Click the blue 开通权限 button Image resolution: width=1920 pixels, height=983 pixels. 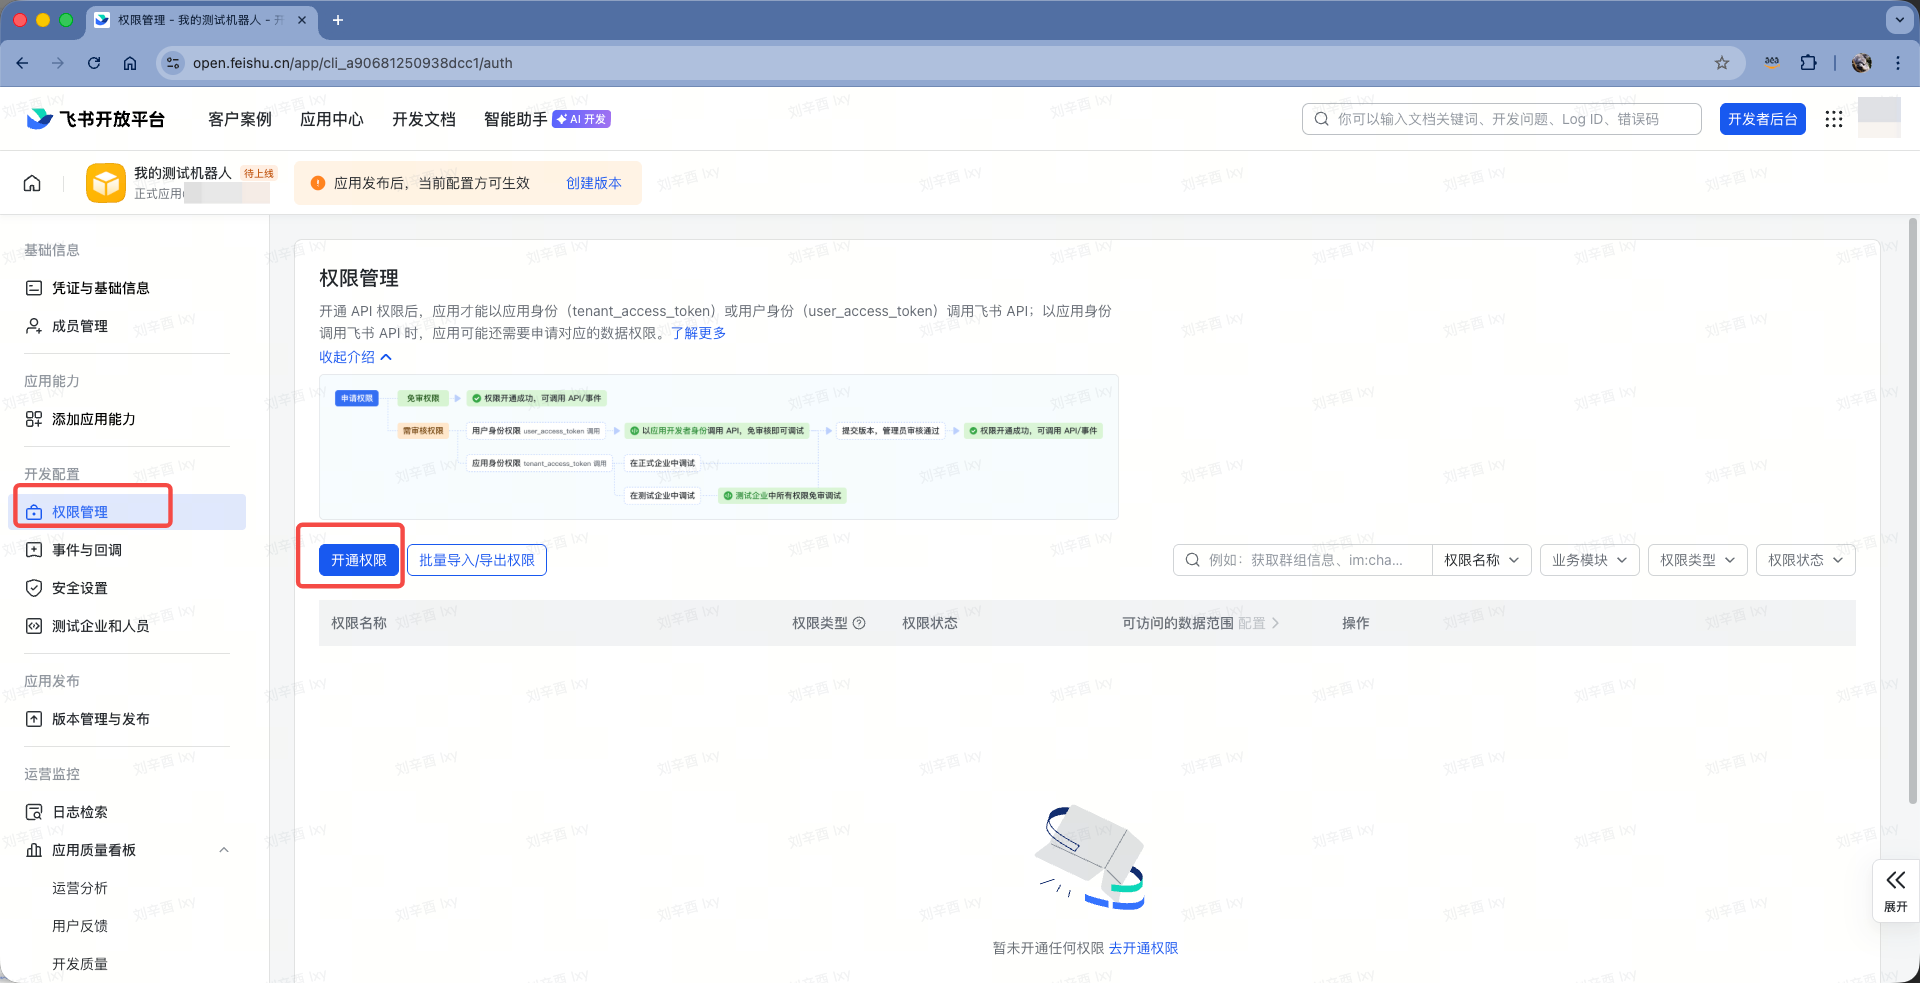coord(359,560)
